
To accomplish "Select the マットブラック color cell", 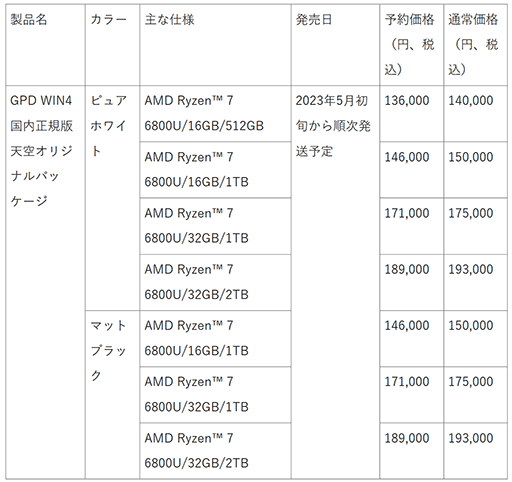I will (112, 395).
